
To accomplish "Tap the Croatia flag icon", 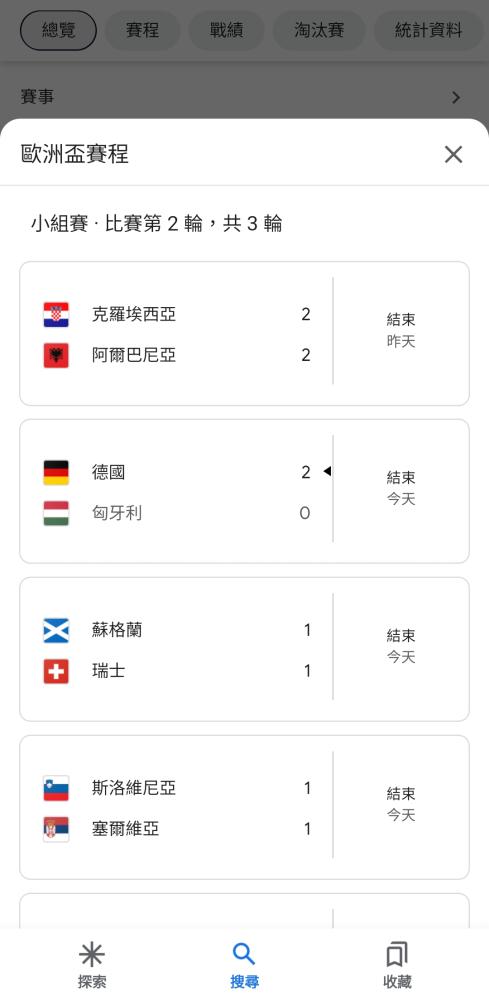I will pos(56,314).
